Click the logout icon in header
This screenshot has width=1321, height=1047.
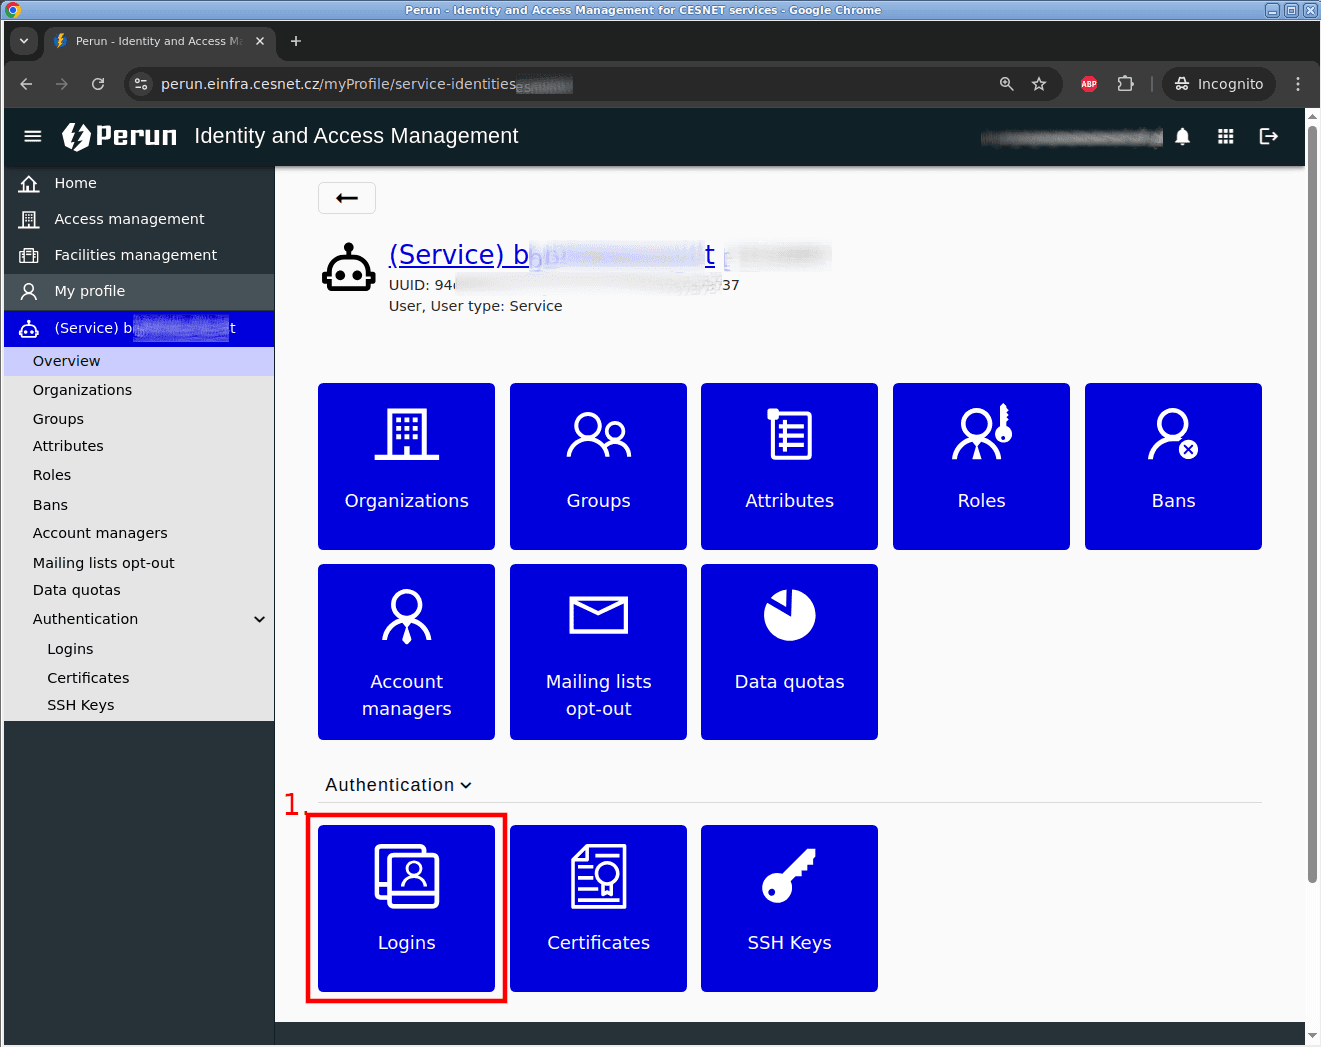(x=1268, y=136)
